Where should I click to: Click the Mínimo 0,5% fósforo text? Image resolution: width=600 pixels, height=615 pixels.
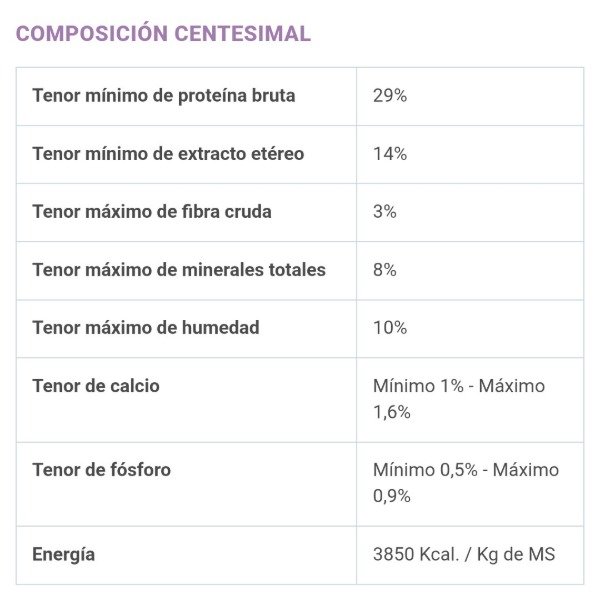tap(425, 470)
